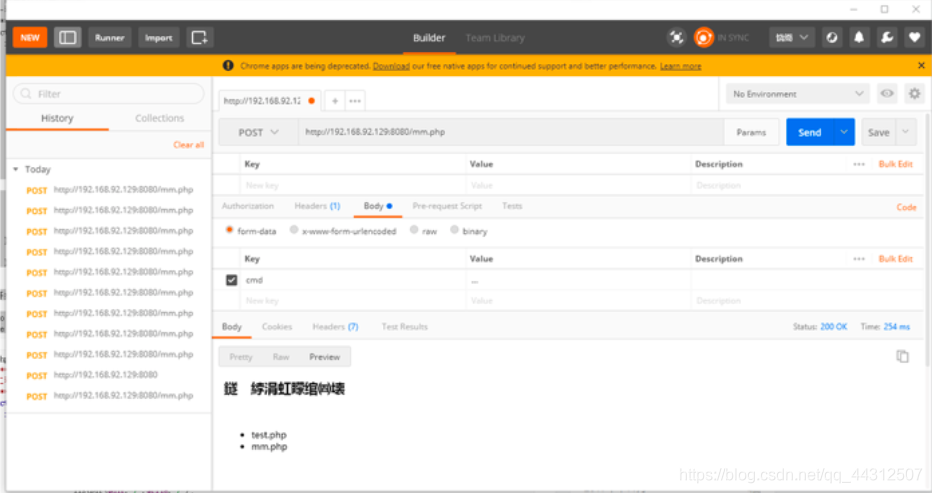Click the Filter search field
The image size is (932, 493).
(109, 94)
